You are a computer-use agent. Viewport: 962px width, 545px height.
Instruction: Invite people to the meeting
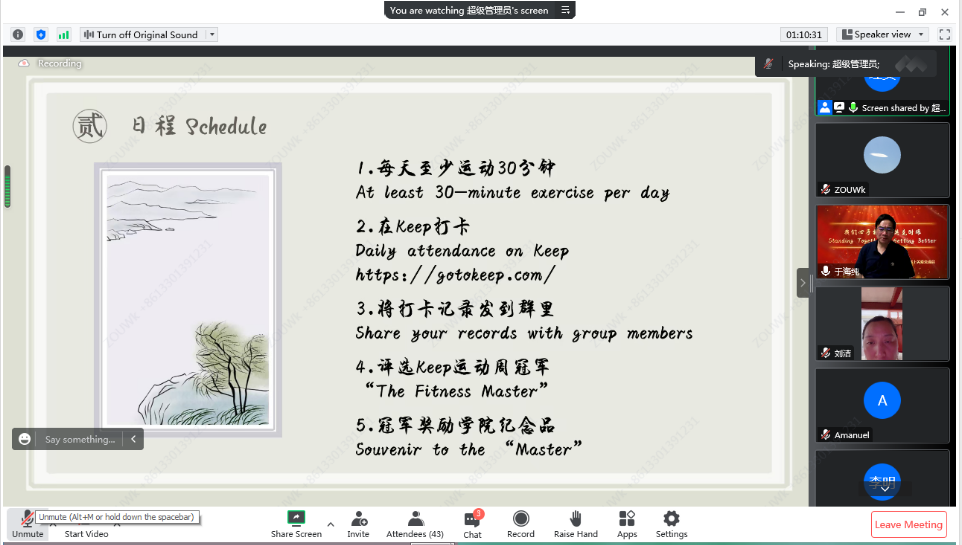[358, 525]
